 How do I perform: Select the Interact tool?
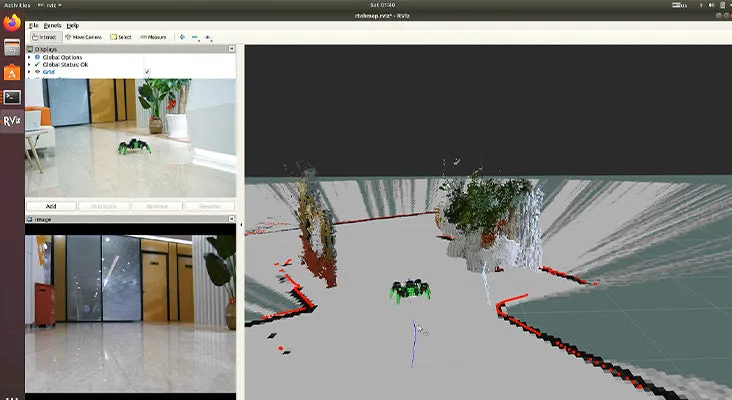[45, 37]
